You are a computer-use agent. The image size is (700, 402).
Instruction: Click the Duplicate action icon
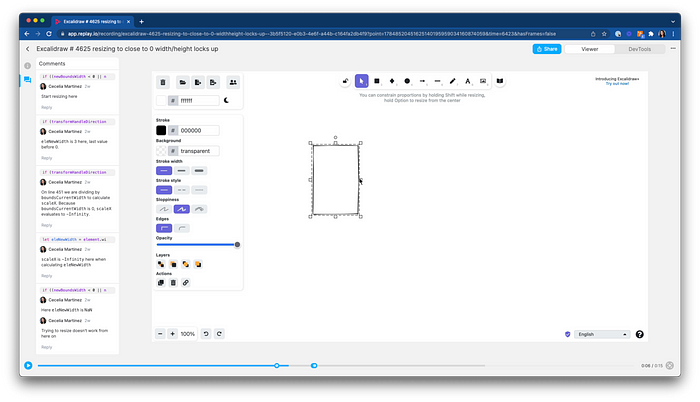(161, 283)
